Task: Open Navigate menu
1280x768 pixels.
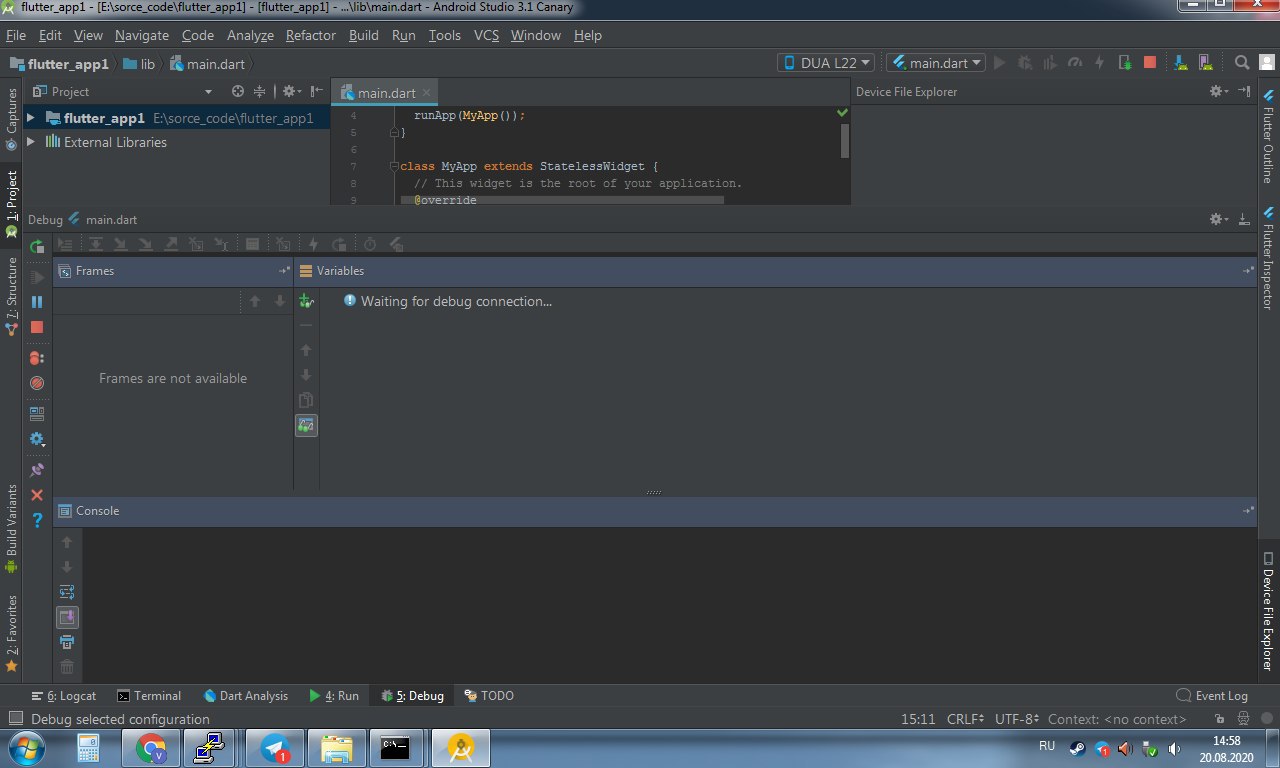Action: pos(142,35)
